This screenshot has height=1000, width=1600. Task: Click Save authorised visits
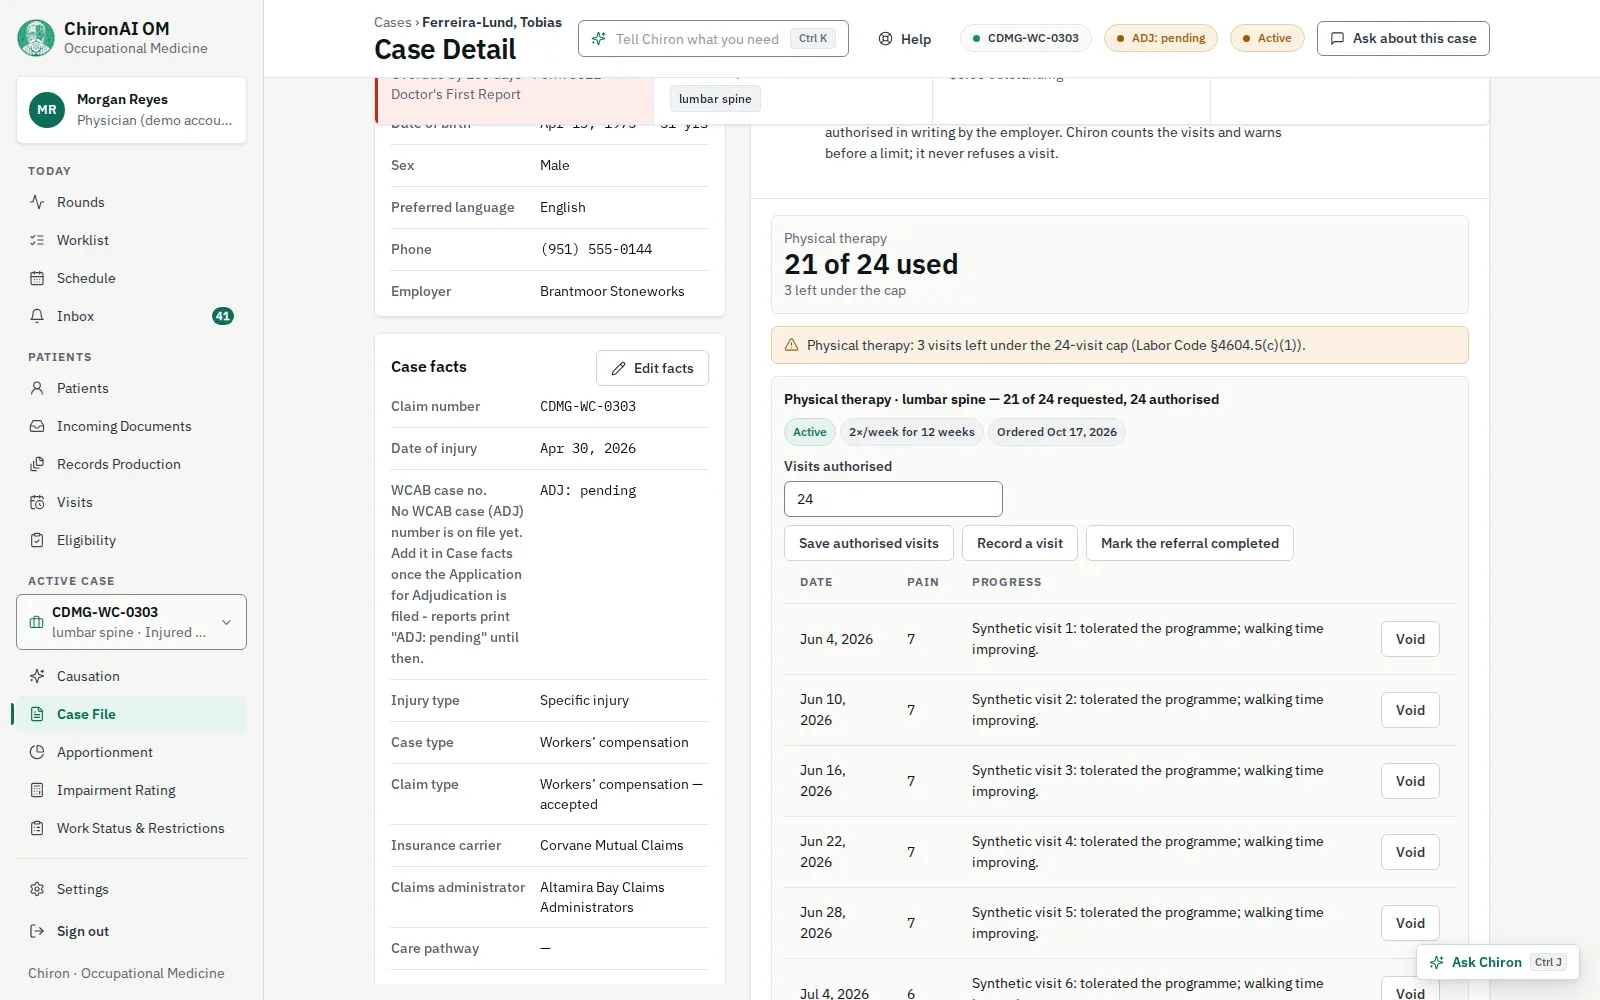click(869, 543)
